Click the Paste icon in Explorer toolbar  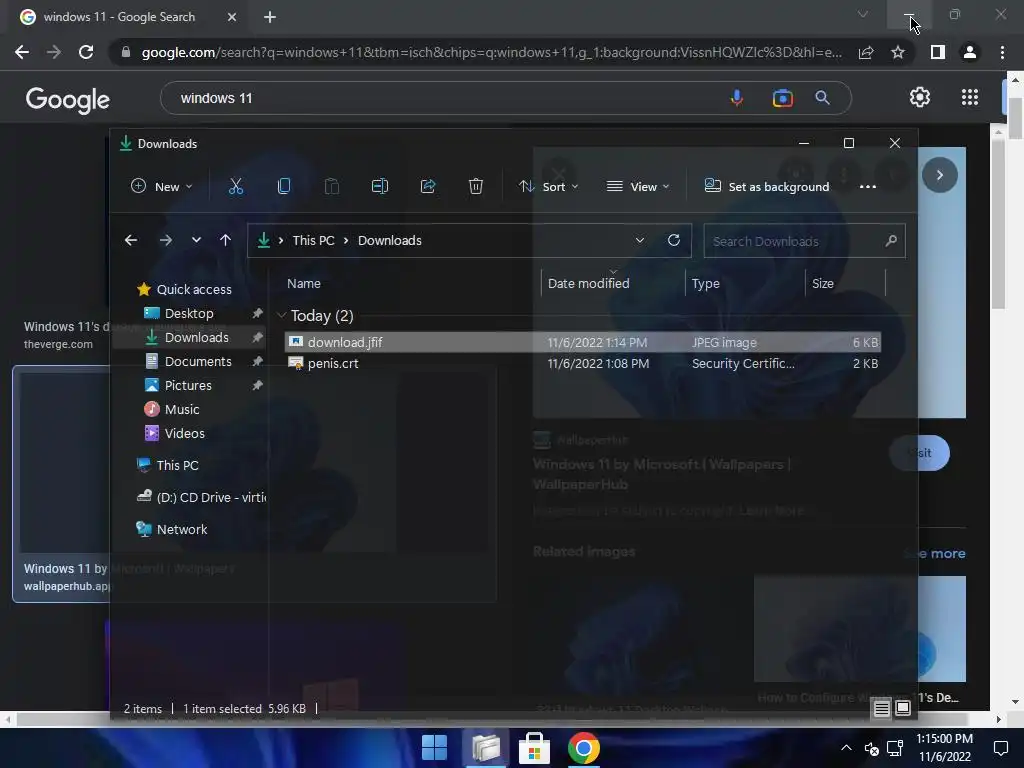coord(332,187)
